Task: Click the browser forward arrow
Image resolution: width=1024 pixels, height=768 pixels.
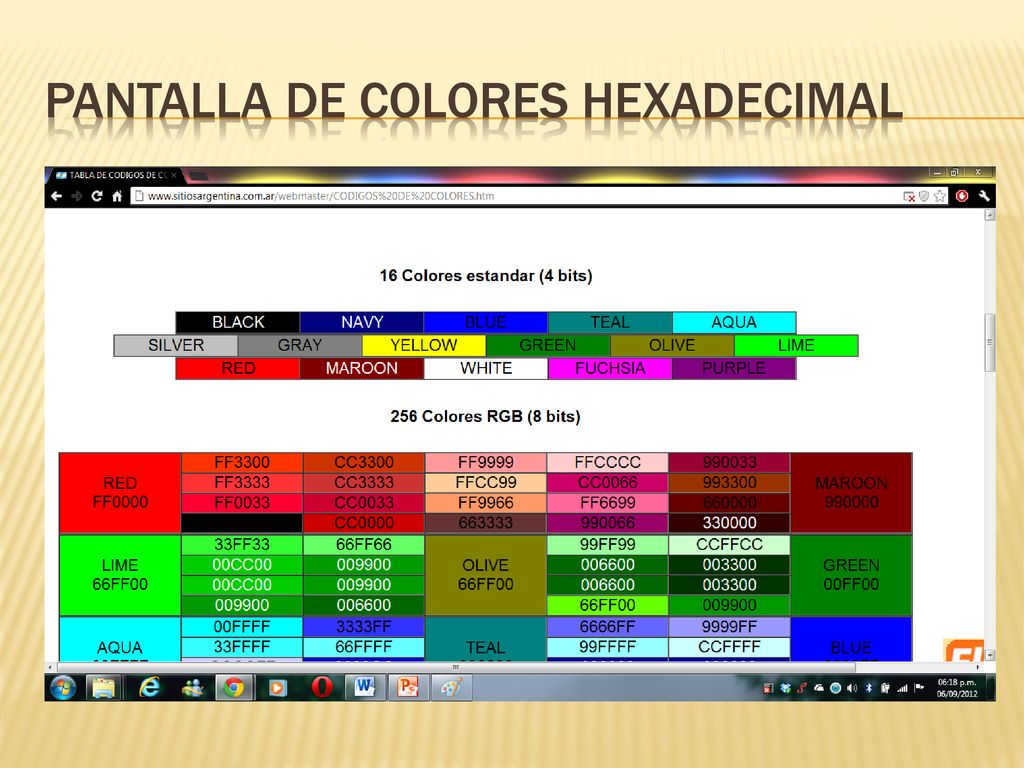Action: pyautogui.click(x=76, y=196)
